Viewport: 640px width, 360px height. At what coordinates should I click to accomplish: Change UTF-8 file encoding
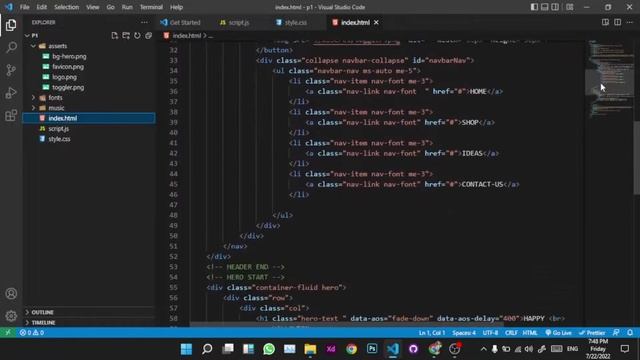(x=490, y=333)
